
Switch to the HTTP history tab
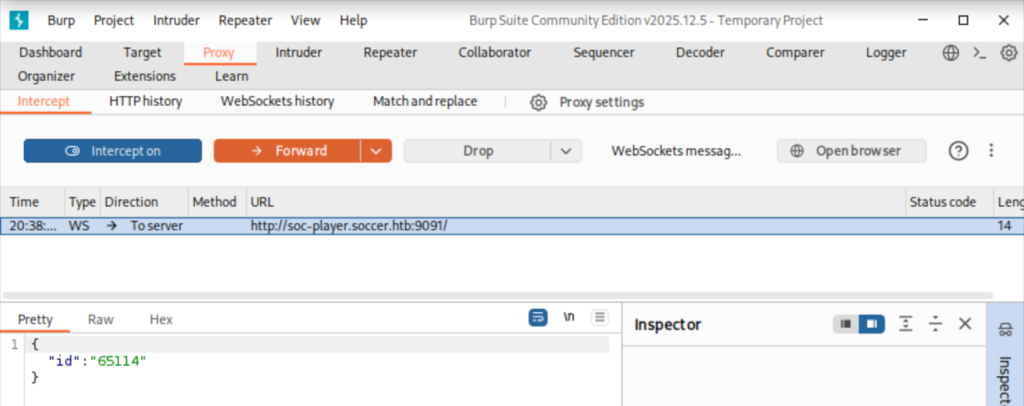click(x=145, y=102)
